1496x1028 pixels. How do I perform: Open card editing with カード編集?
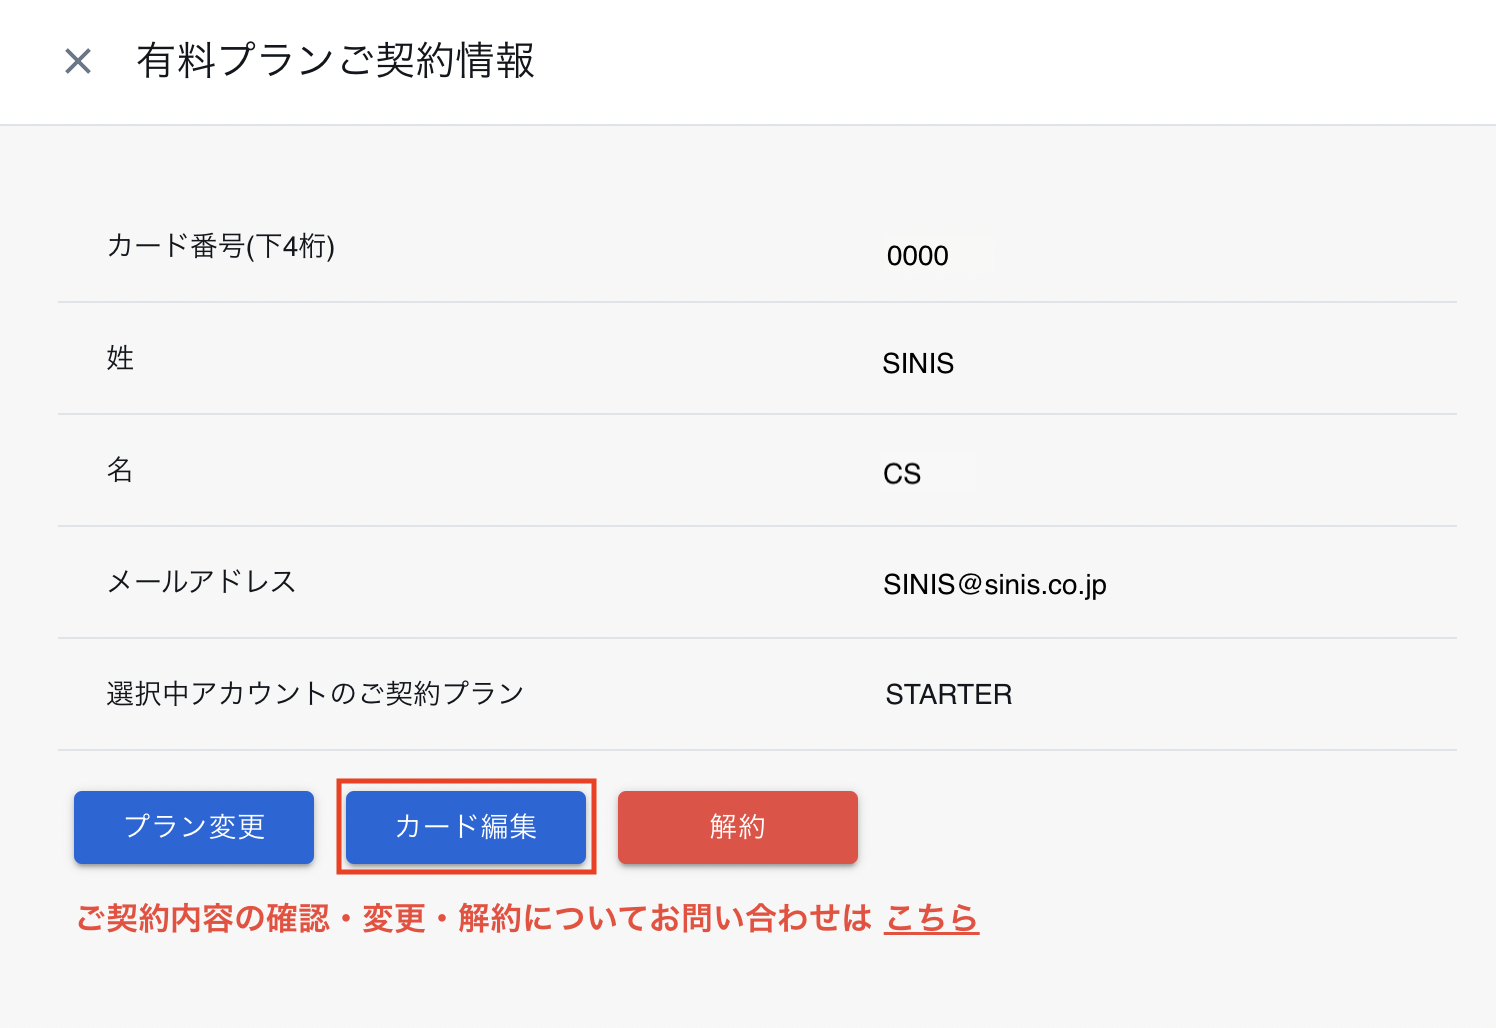coord(466,827)
